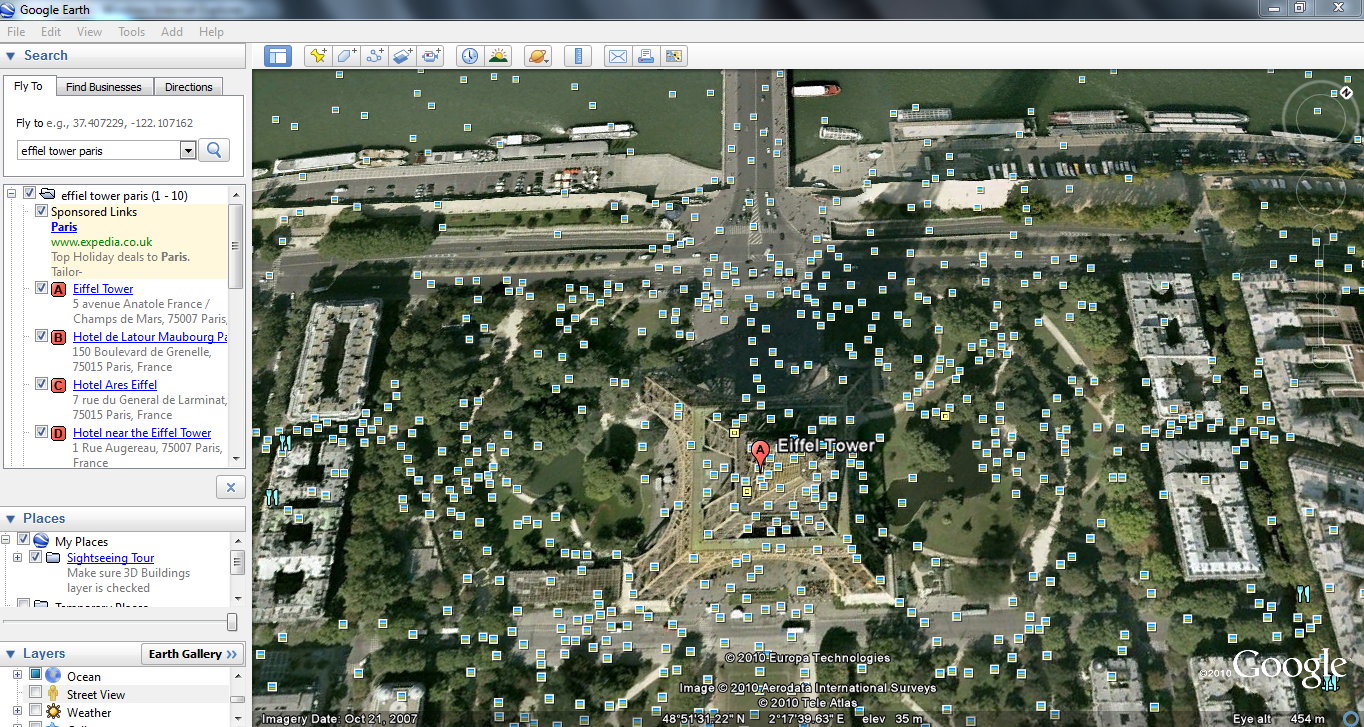The height and width of the screenshot is (727, 1364).
Task: Uncheck the Eiffel Tower result checkbox
Action: (x=41, y=288)
